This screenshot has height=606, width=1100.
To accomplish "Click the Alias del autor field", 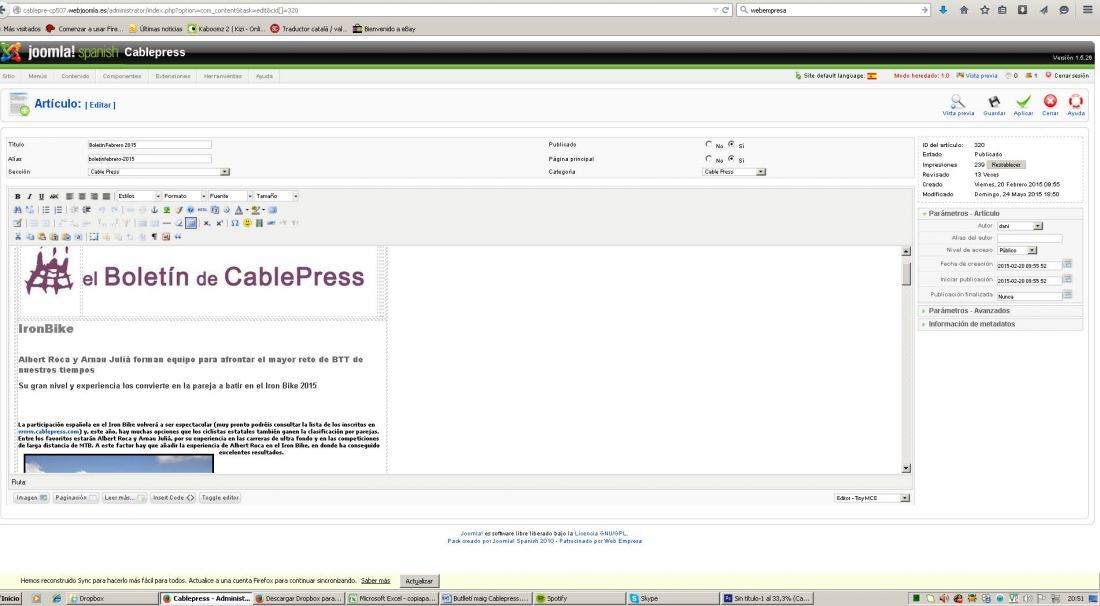I will pos(1029,238).
